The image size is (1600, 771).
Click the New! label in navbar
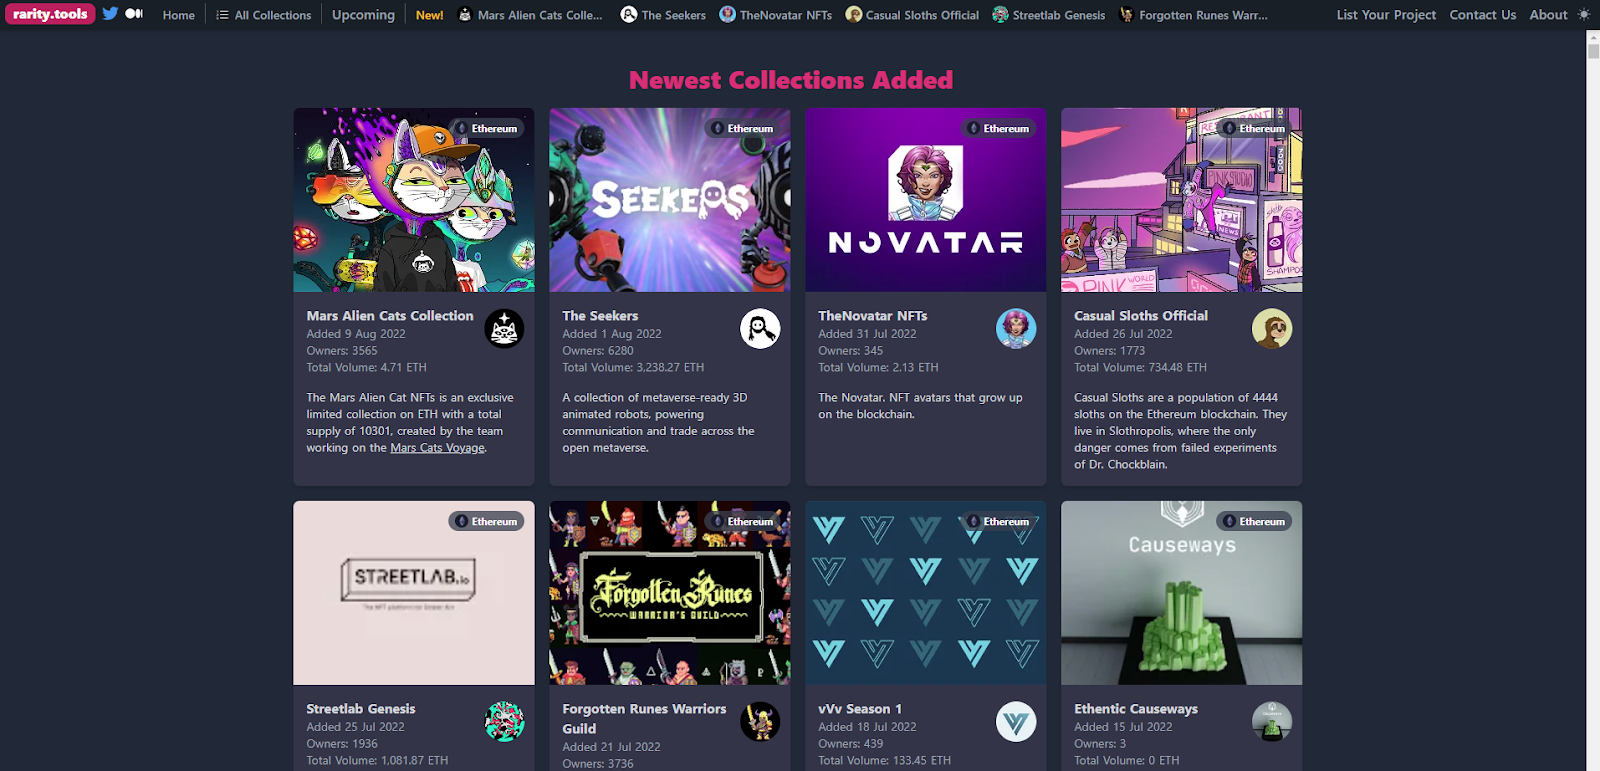[x=430, y=15]
